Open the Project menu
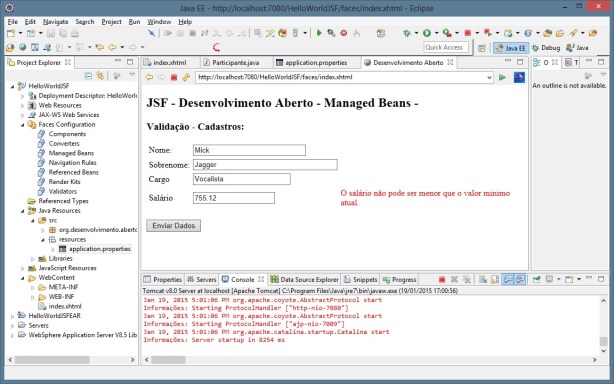 click(111, 22)
